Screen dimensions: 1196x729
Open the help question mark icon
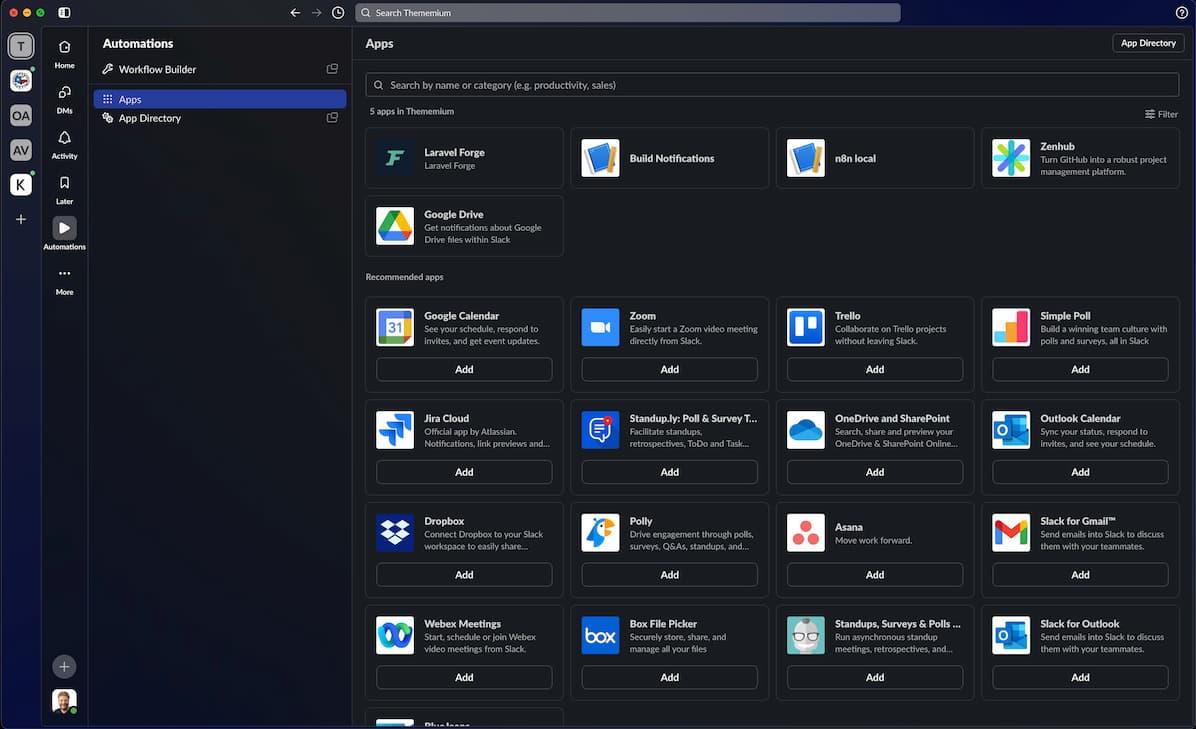point(1182,13)
